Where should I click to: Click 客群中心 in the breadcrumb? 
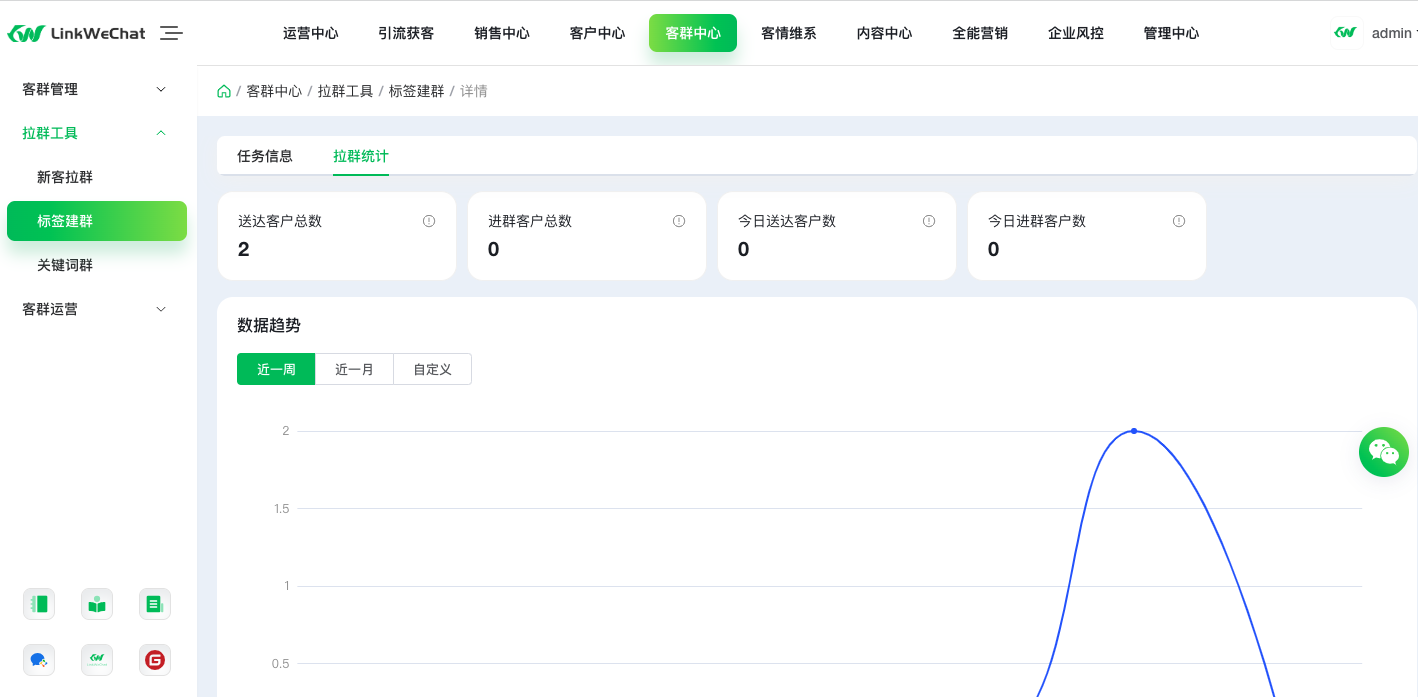[274, 91]
